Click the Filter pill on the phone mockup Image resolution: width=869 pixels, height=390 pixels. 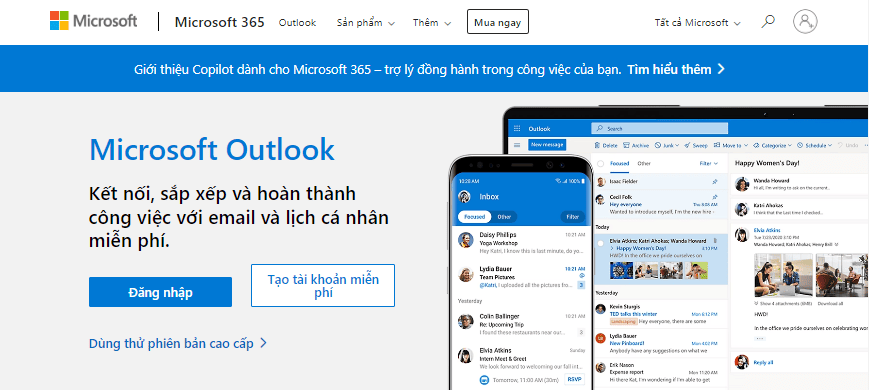point(573,217)
